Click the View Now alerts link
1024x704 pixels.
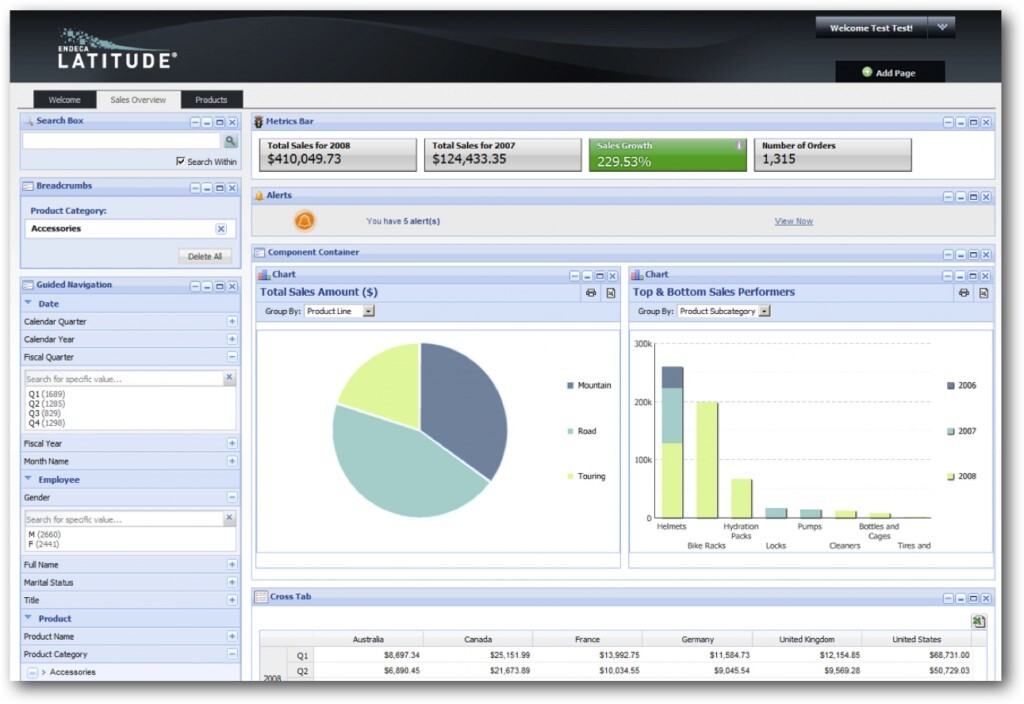click(793, 221)
